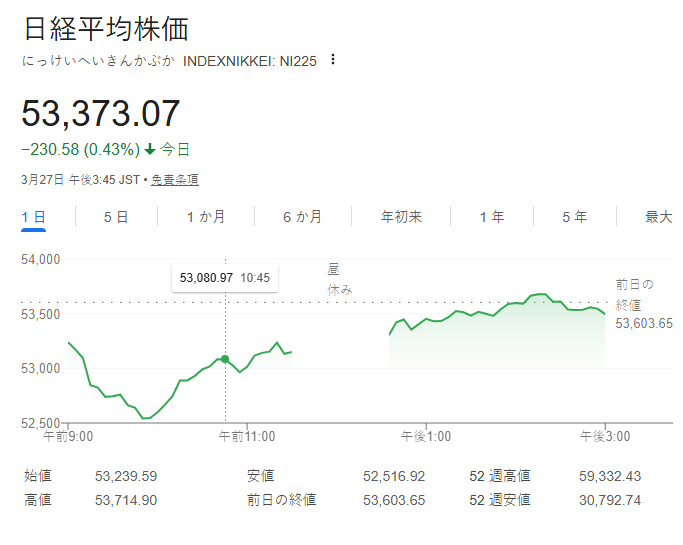The width and height of the screenshot is (683, 545).
Task: Switch to the 年初来 chart range tab
Action: pos(401,217)
